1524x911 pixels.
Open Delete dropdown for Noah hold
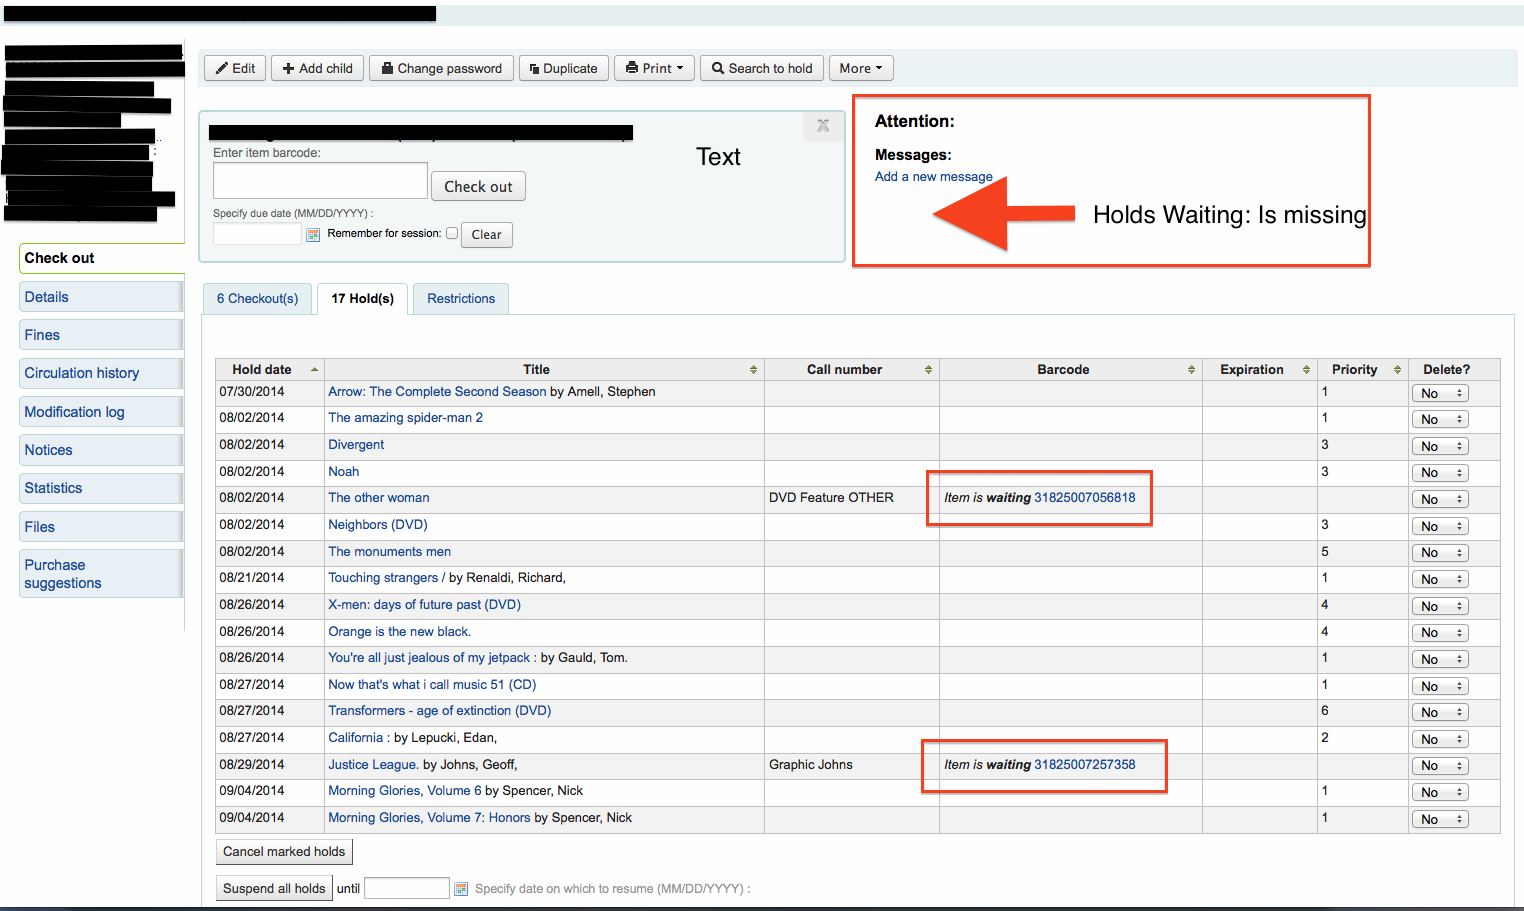[x=1439, y=473]
